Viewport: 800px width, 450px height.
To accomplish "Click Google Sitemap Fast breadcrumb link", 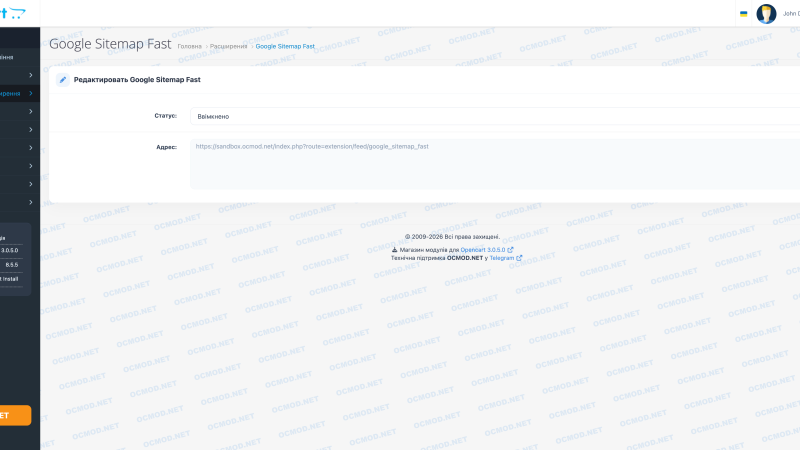I will tap(285, 46).
